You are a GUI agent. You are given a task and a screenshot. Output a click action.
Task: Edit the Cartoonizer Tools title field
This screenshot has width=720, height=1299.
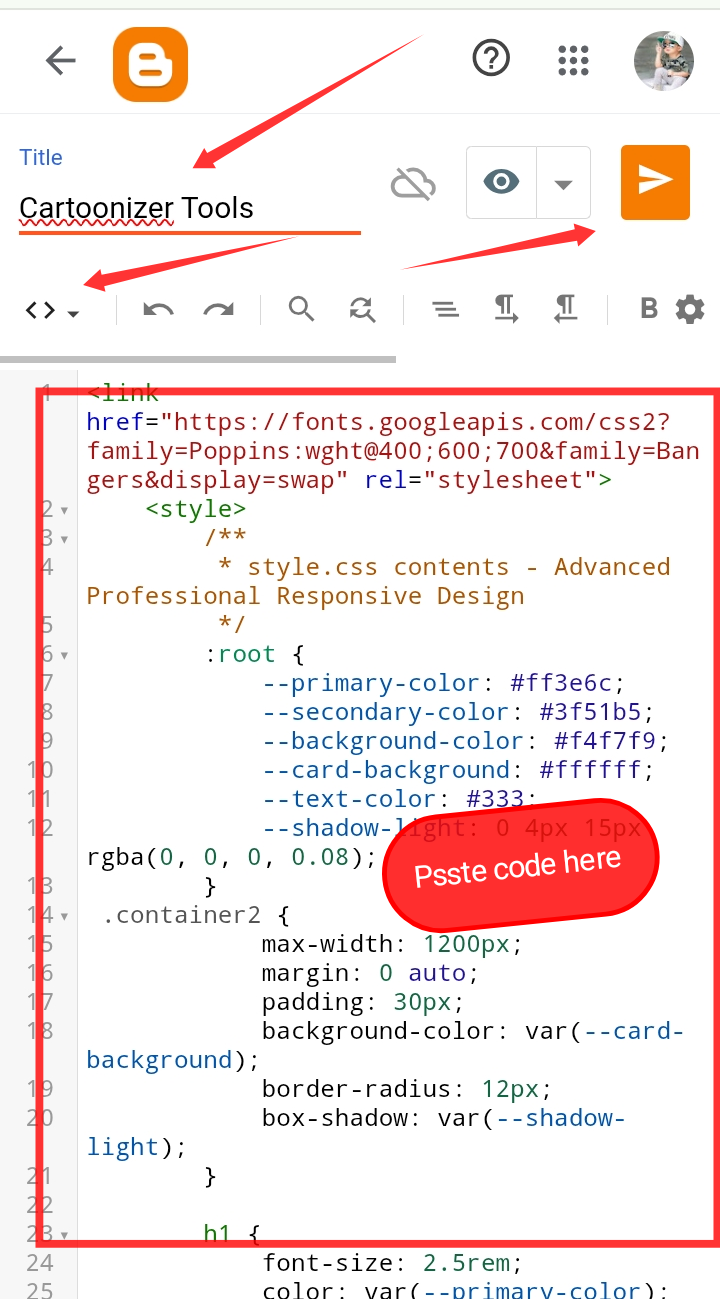190,208
